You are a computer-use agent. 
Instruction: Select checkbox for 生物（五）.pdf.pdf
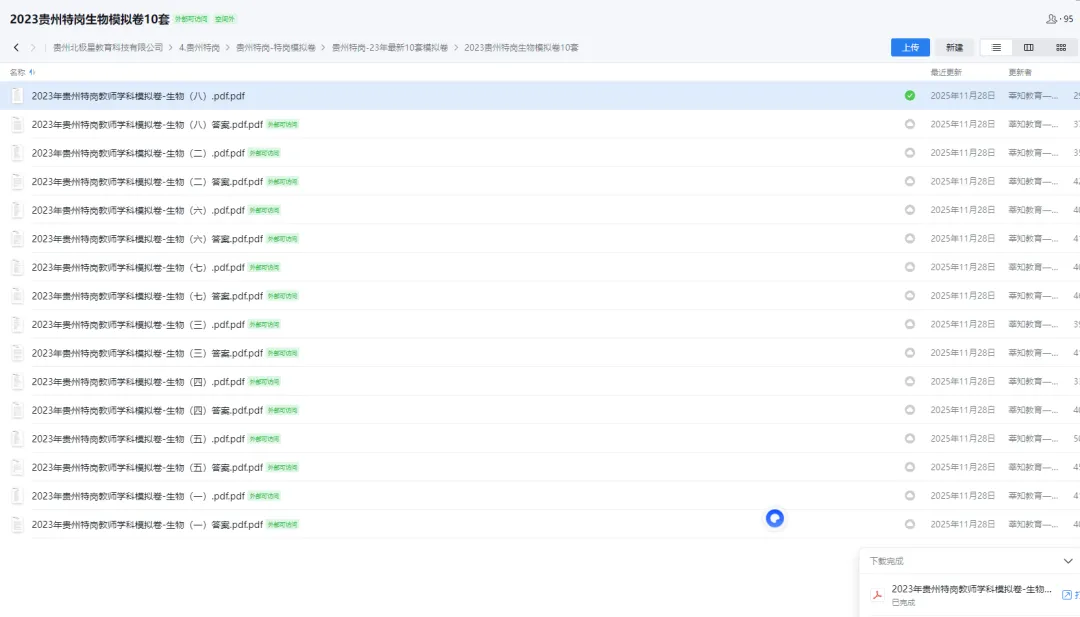[910, 439]
